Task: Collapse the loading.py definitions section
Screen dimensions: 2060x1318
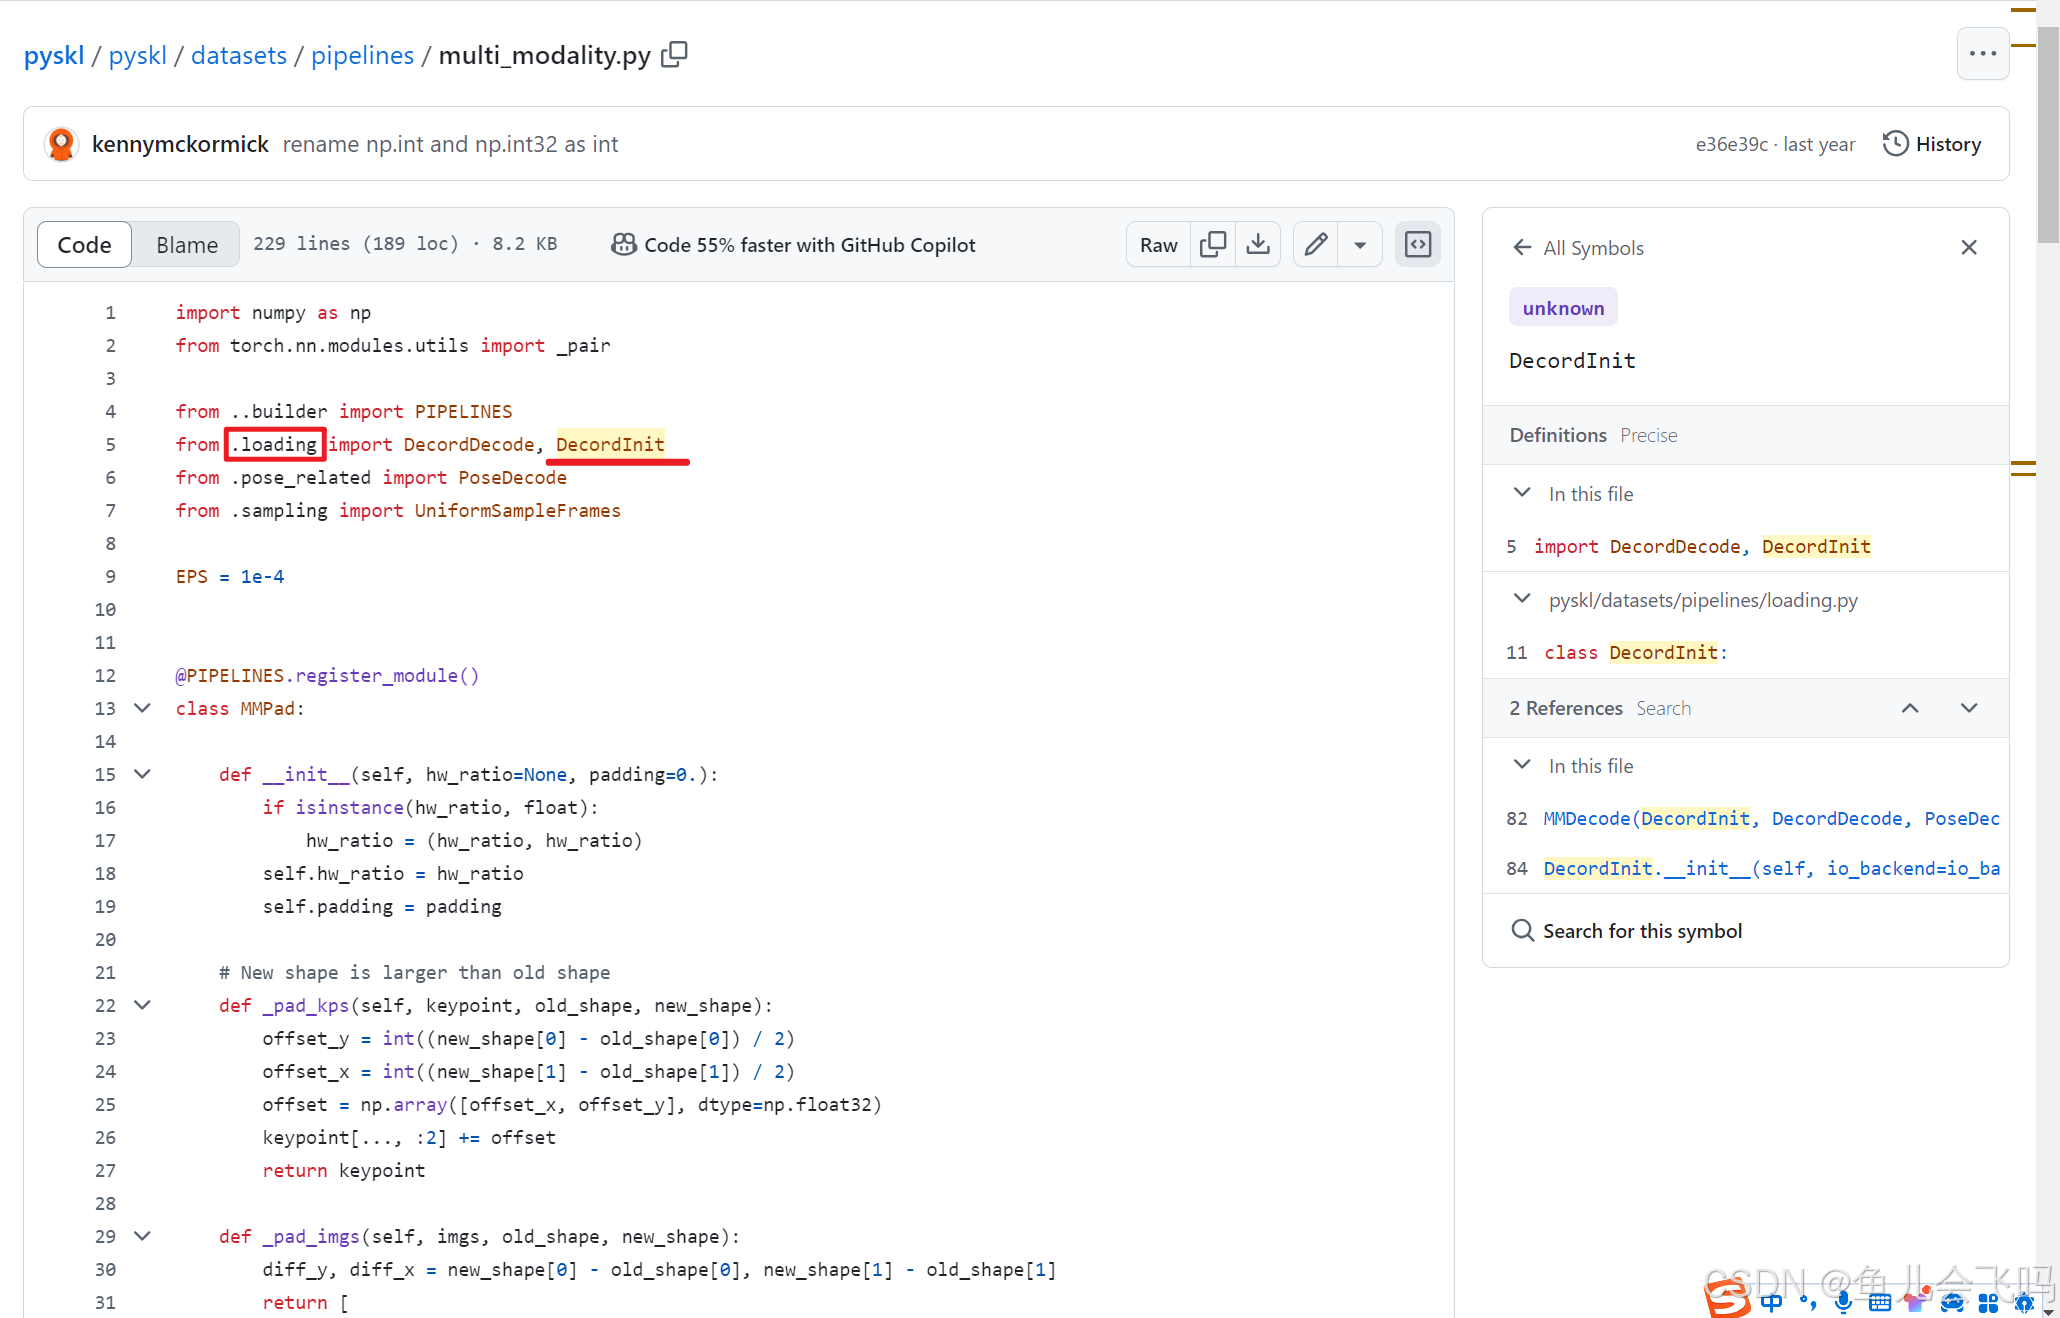Action: click(x=1522, y=599)
